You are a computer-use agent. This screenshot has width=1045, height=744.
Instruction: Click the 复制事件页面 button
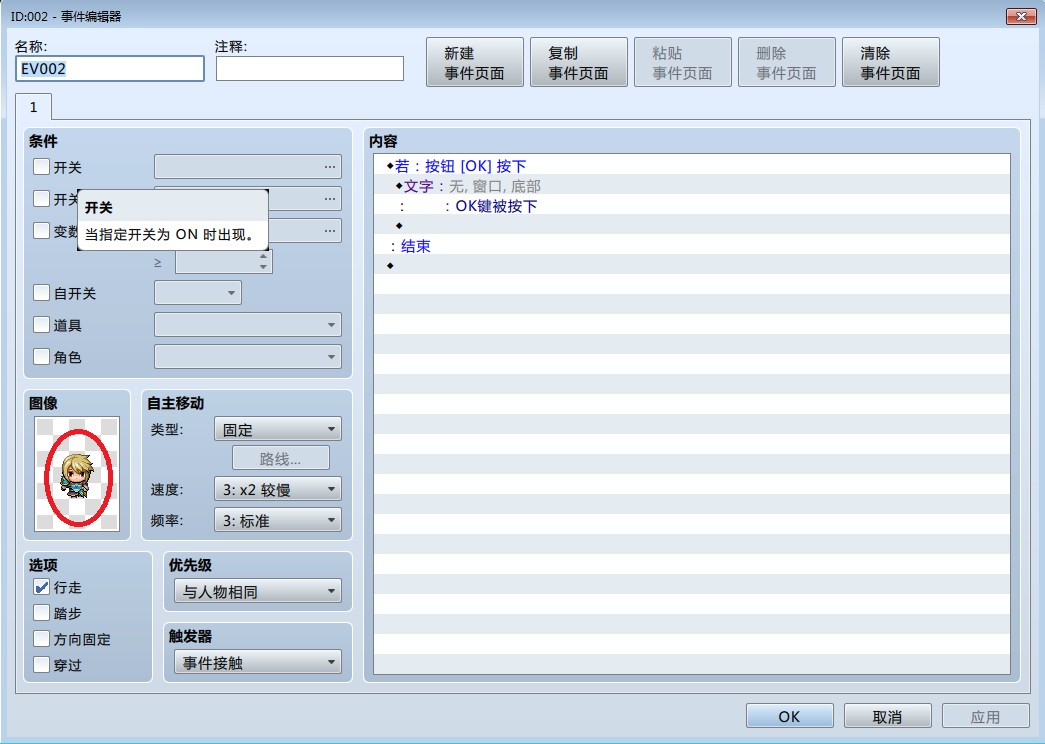578,62
